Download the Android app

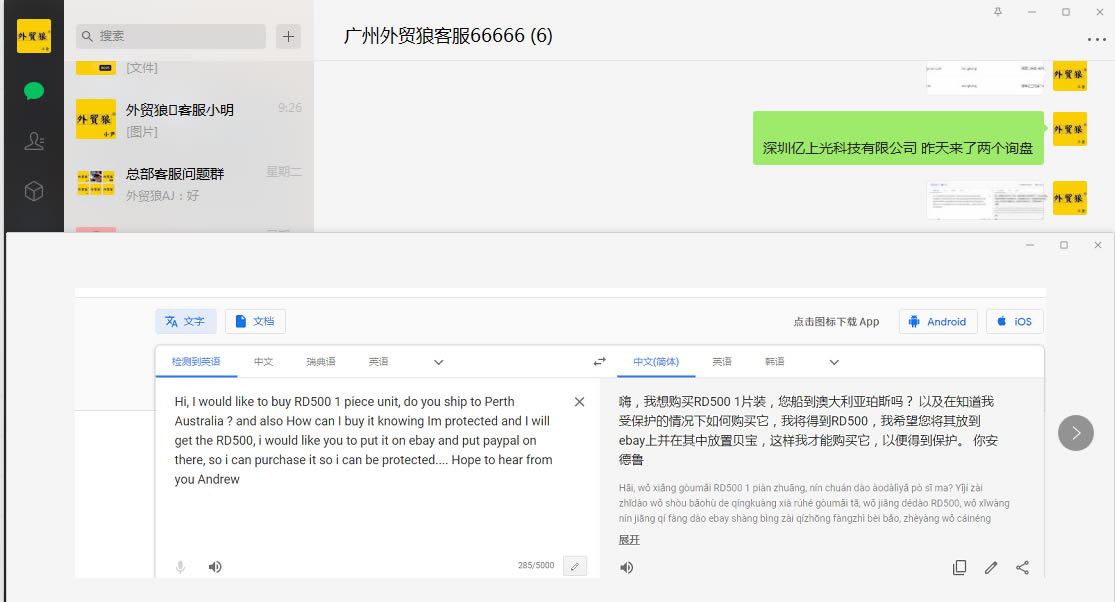(938, 321)
